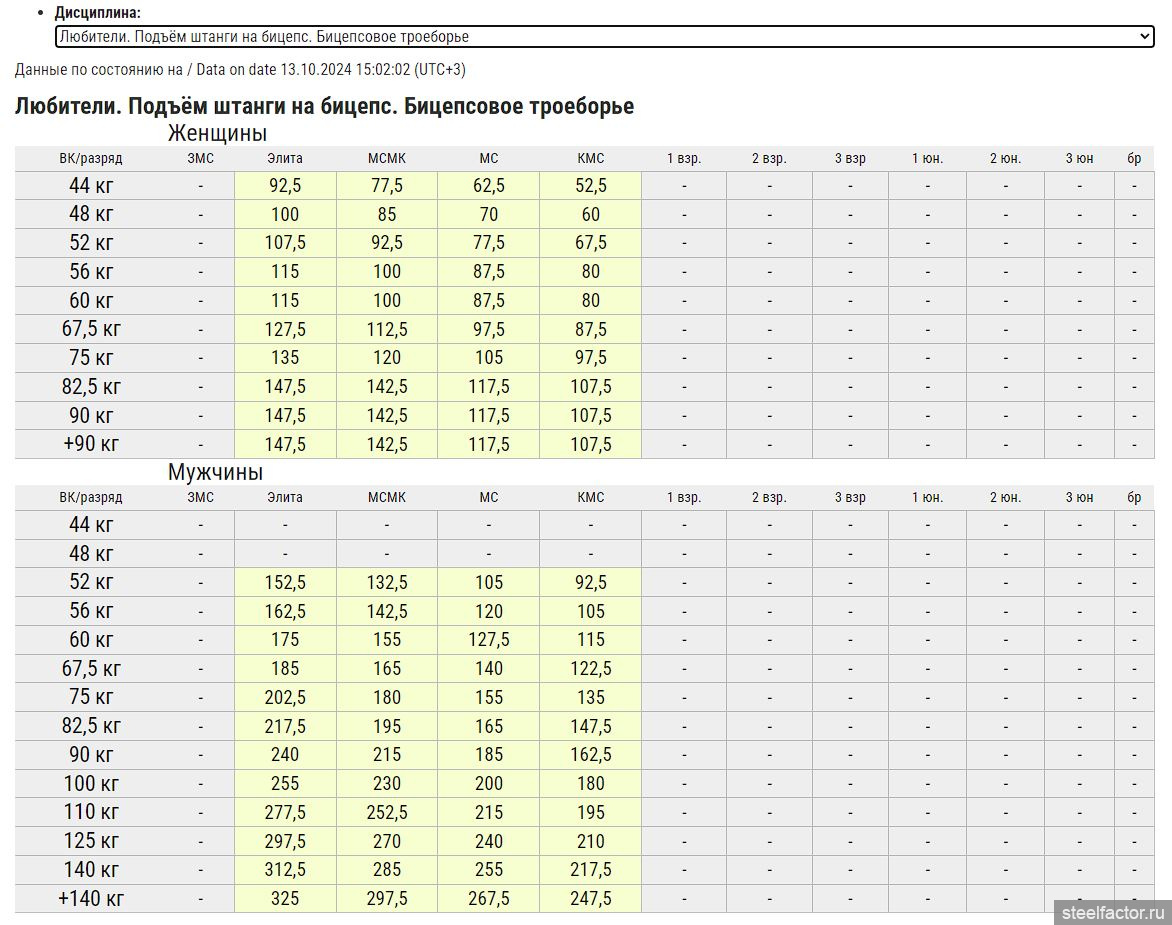Click the МСМК column header in men's table
Viewport: 1172px width, 925px height.
point(387,497)
